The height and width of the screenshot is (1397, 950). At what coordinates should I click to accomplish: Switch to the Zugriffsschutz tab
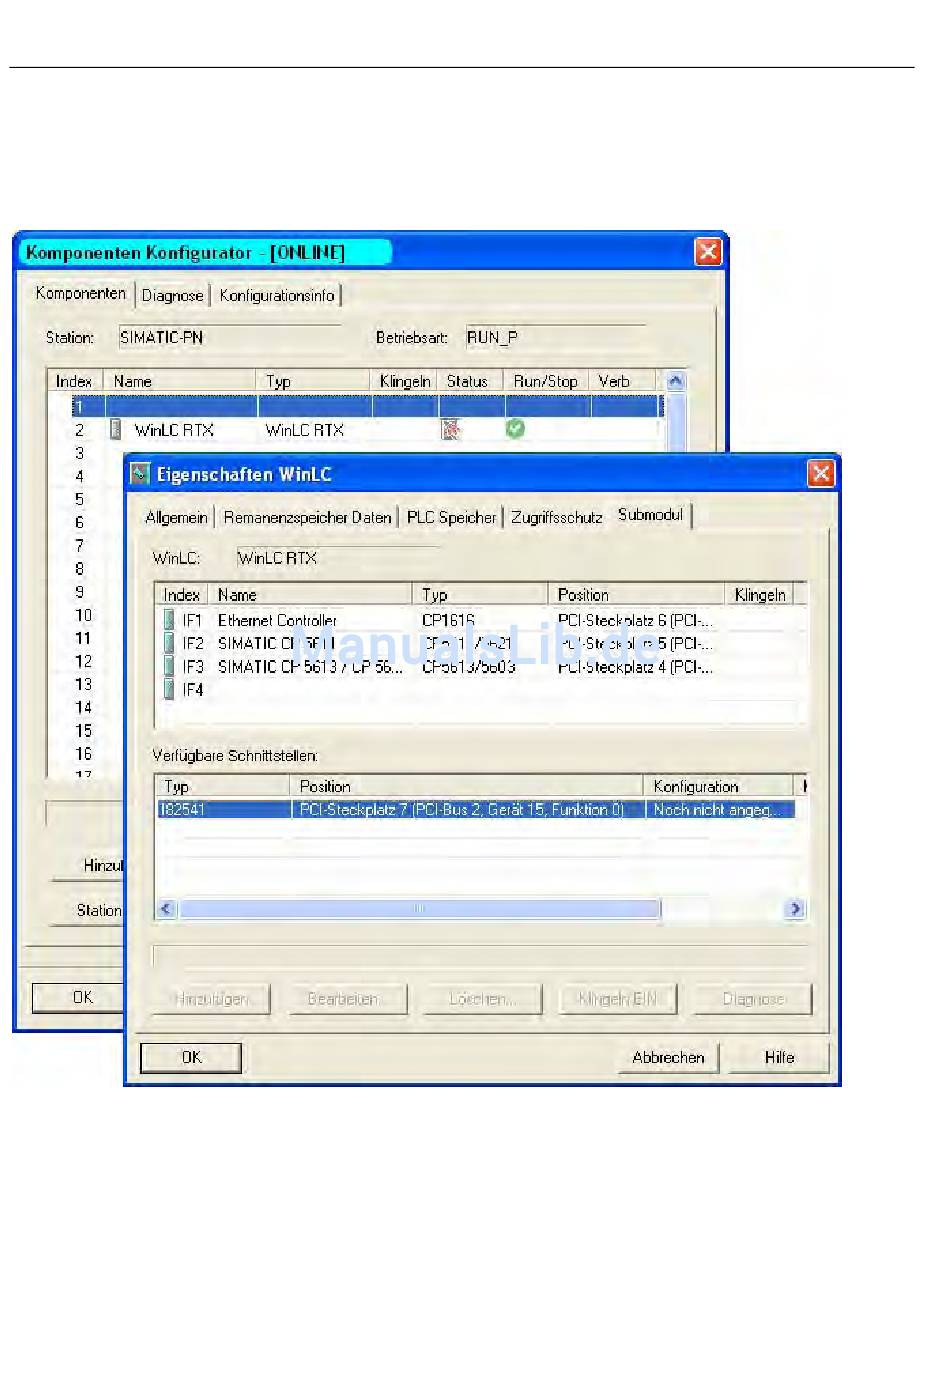(x=557, y=517)
